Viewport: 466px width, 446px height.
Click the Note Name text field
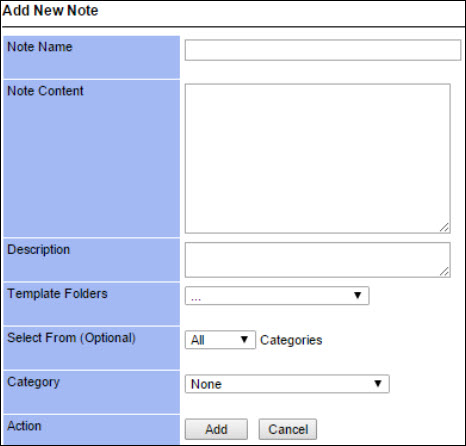pos(323,50)
